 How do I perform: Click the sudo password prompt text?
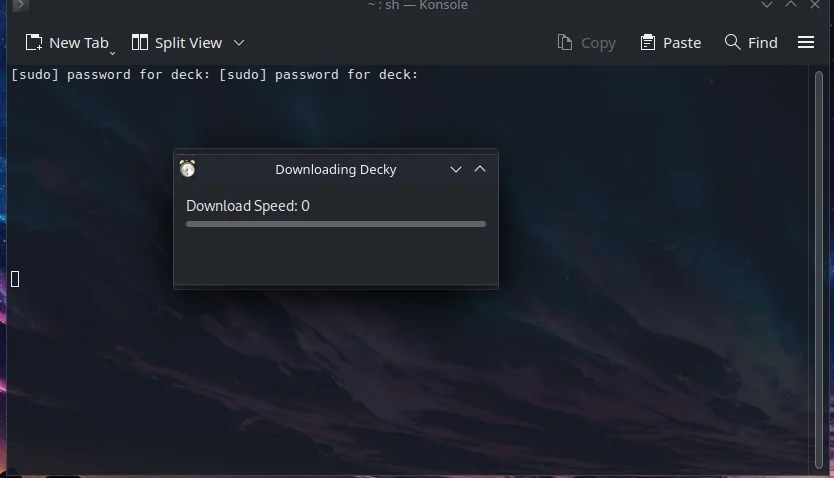tap(215, 74)
